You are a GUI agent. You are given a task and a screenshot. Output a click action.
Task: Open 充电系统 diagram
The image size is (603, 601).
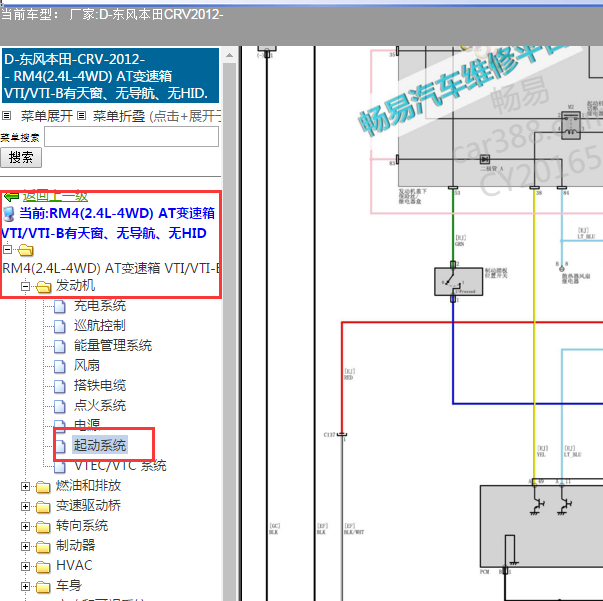[100, 306]
